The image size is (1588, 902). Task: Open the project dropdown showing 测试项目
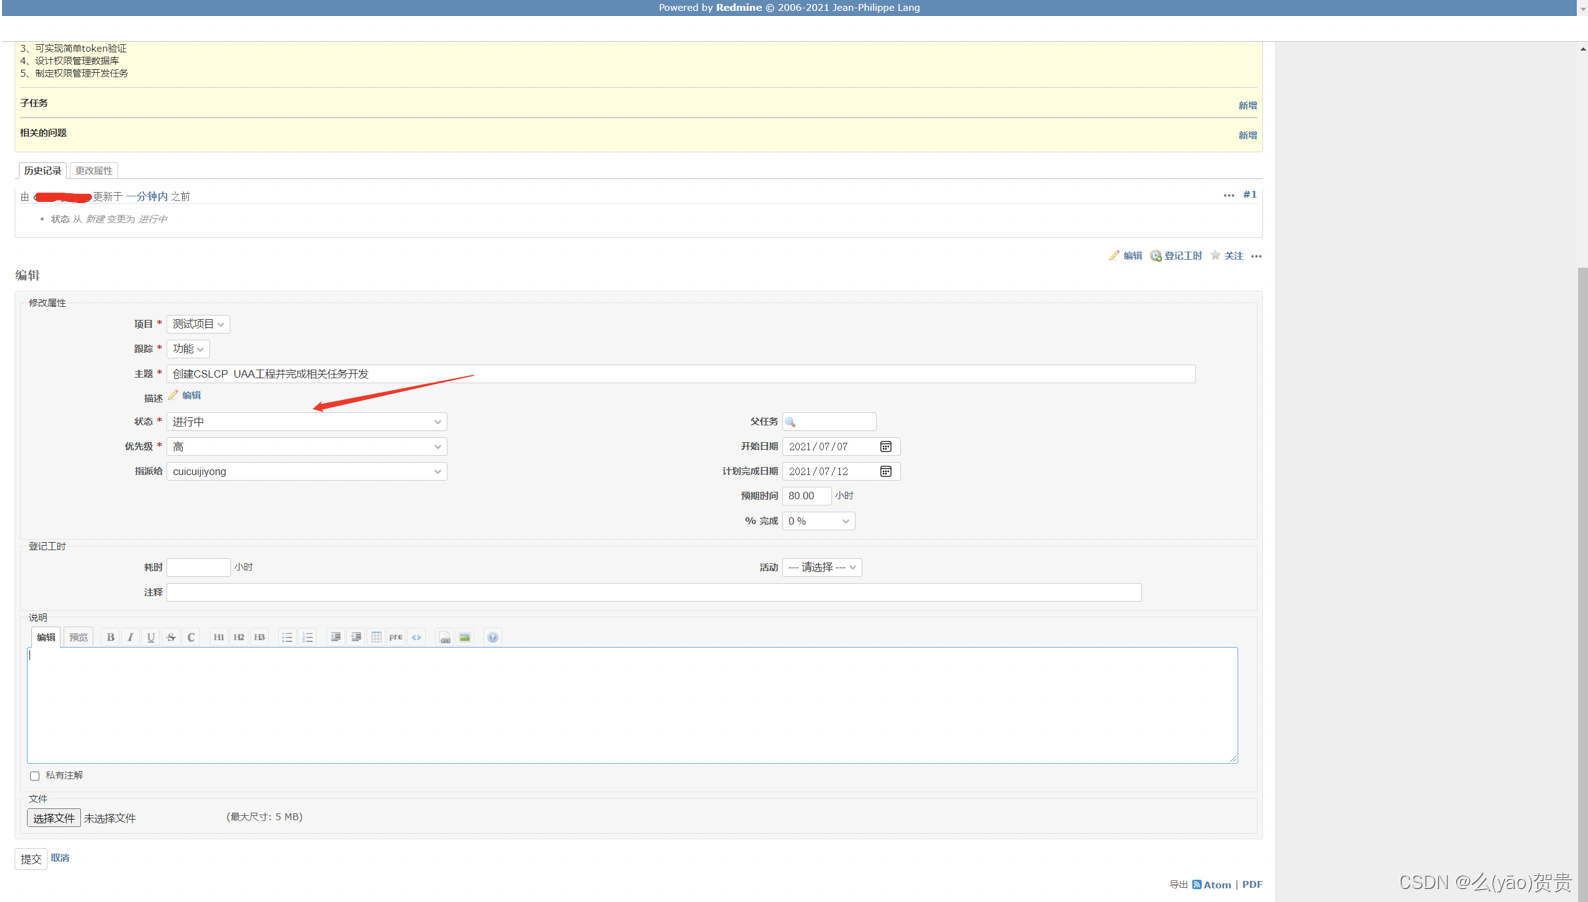tap(198, 324)
